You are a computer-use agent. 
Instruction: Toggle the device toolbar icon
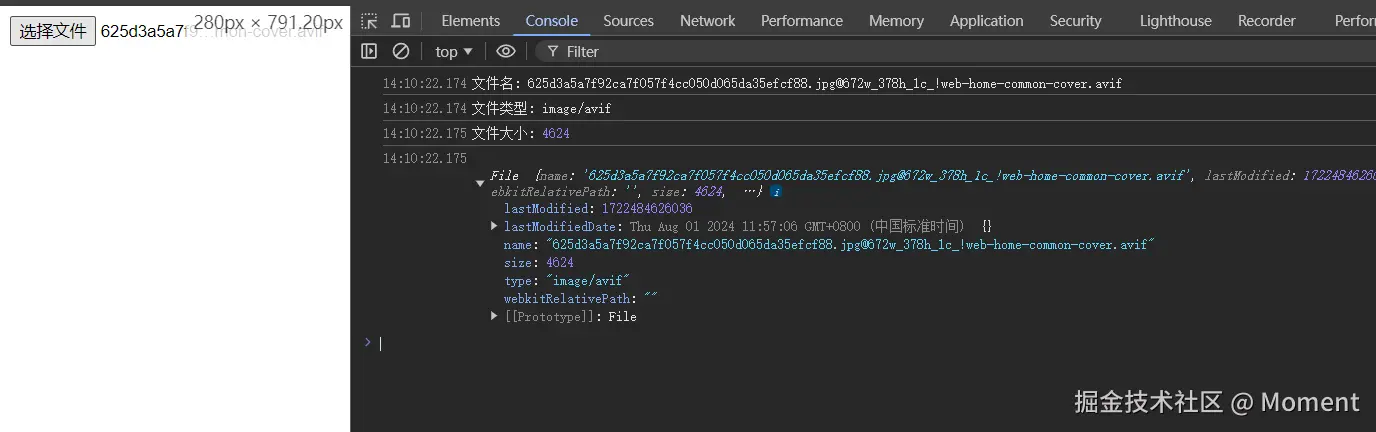401,21
